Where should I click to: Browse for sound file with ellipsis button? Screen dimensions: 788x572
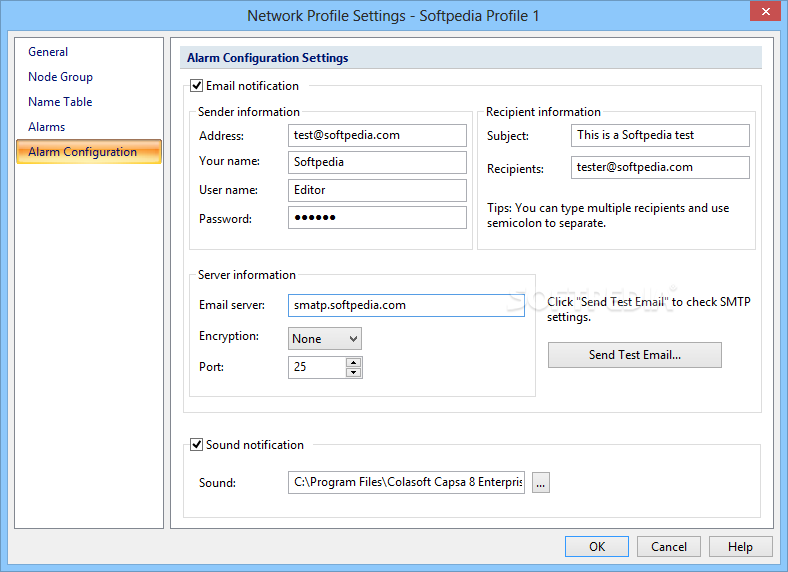541,483
